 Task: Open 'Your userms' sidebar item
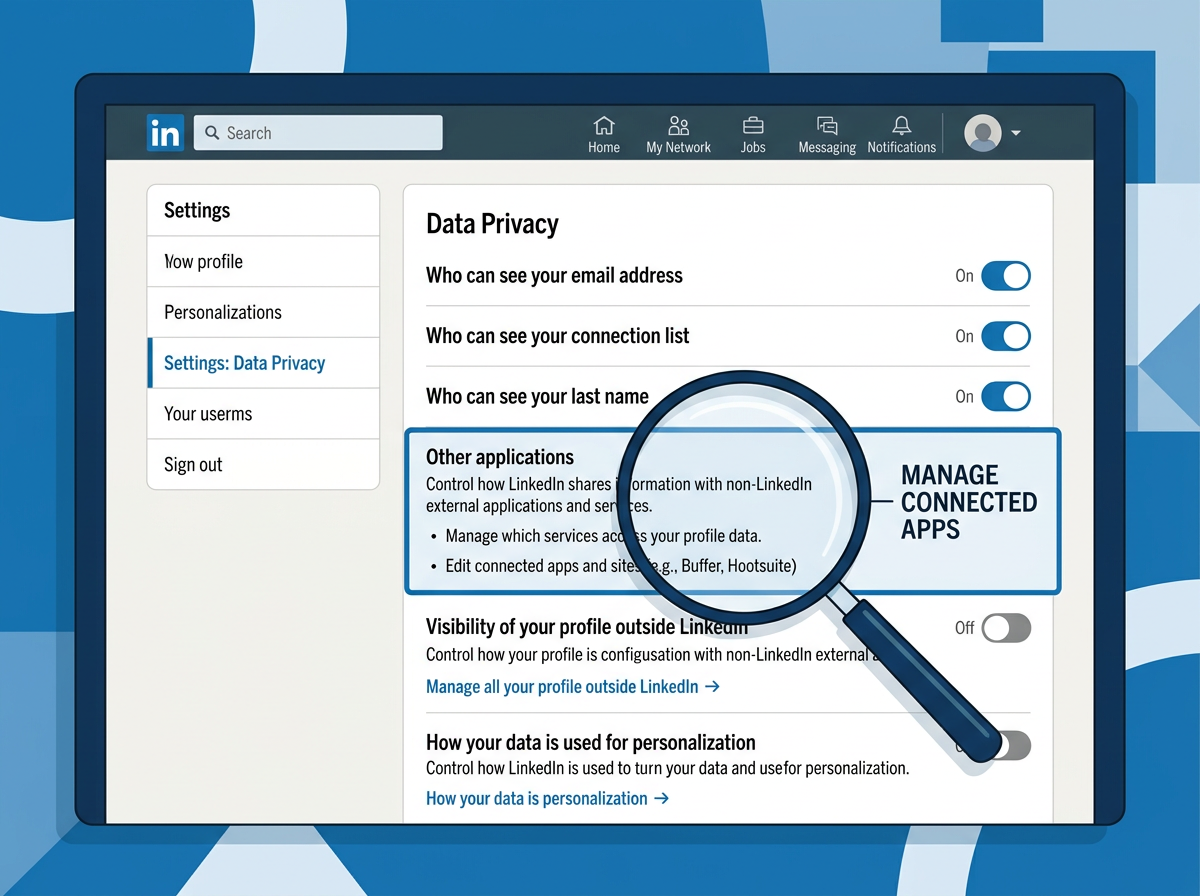point(263,414)
